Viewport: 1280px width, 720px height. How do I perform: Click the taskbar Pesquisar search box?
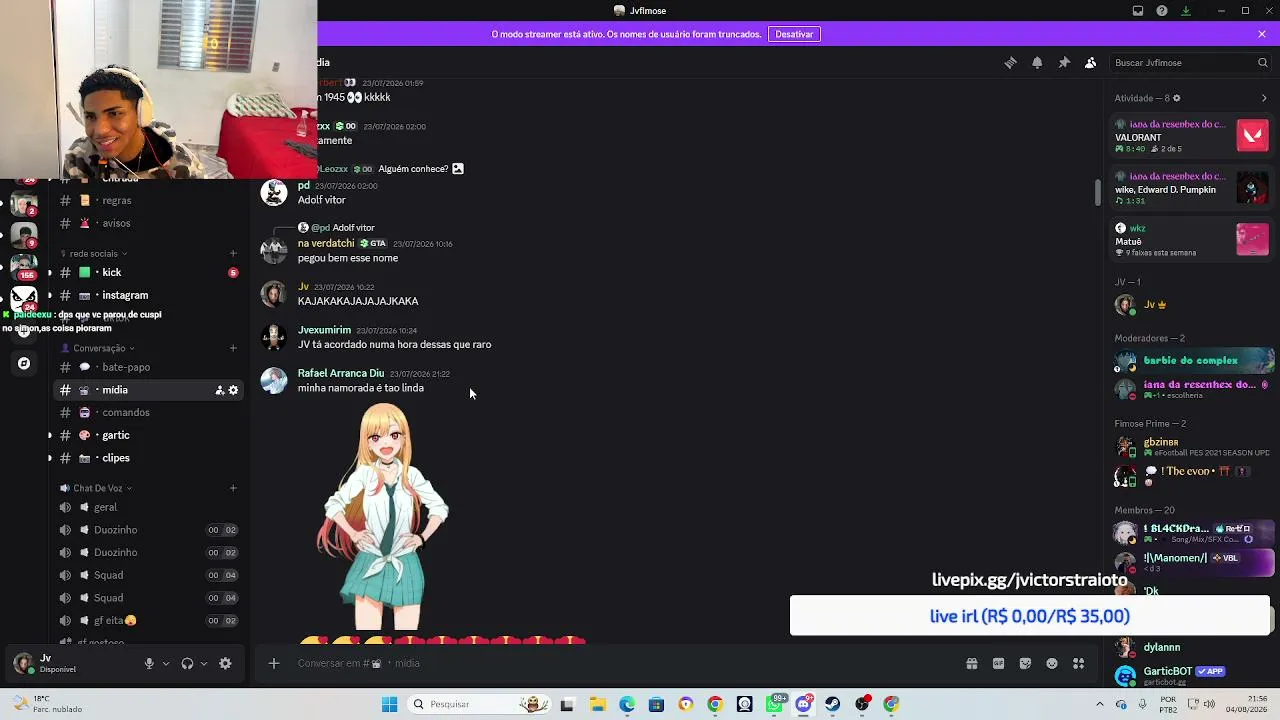point(480,704)
